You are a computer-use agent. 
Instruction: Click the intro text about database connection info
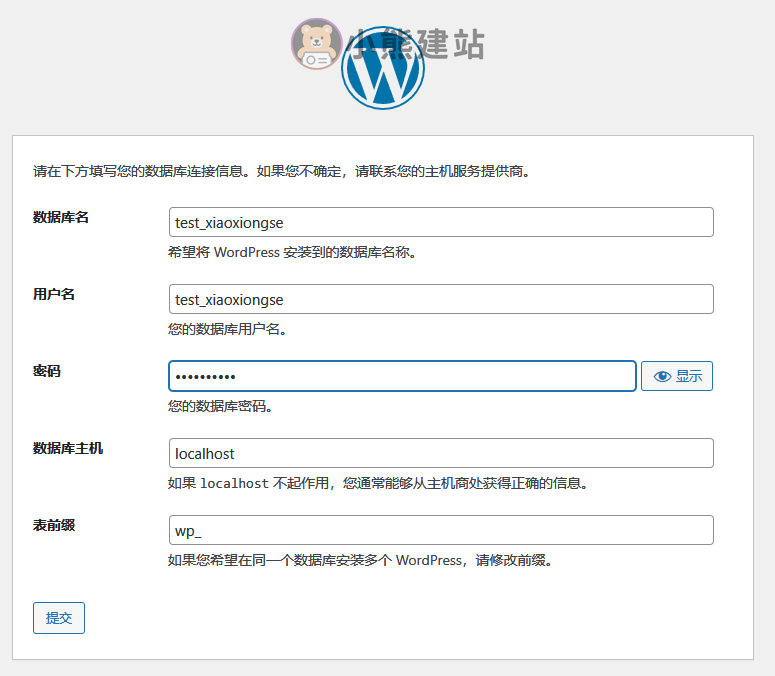tap(281, 171)
